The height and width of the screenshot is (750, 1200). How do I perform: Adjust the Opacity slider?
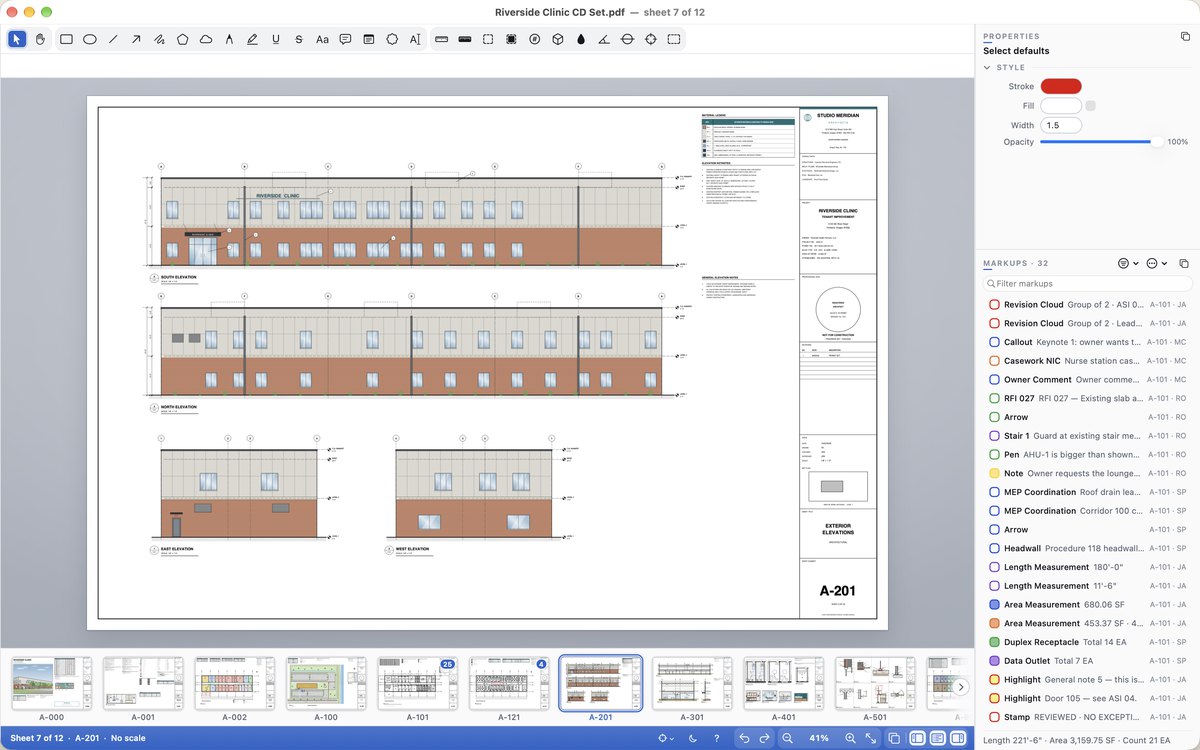click(1101, 142)
